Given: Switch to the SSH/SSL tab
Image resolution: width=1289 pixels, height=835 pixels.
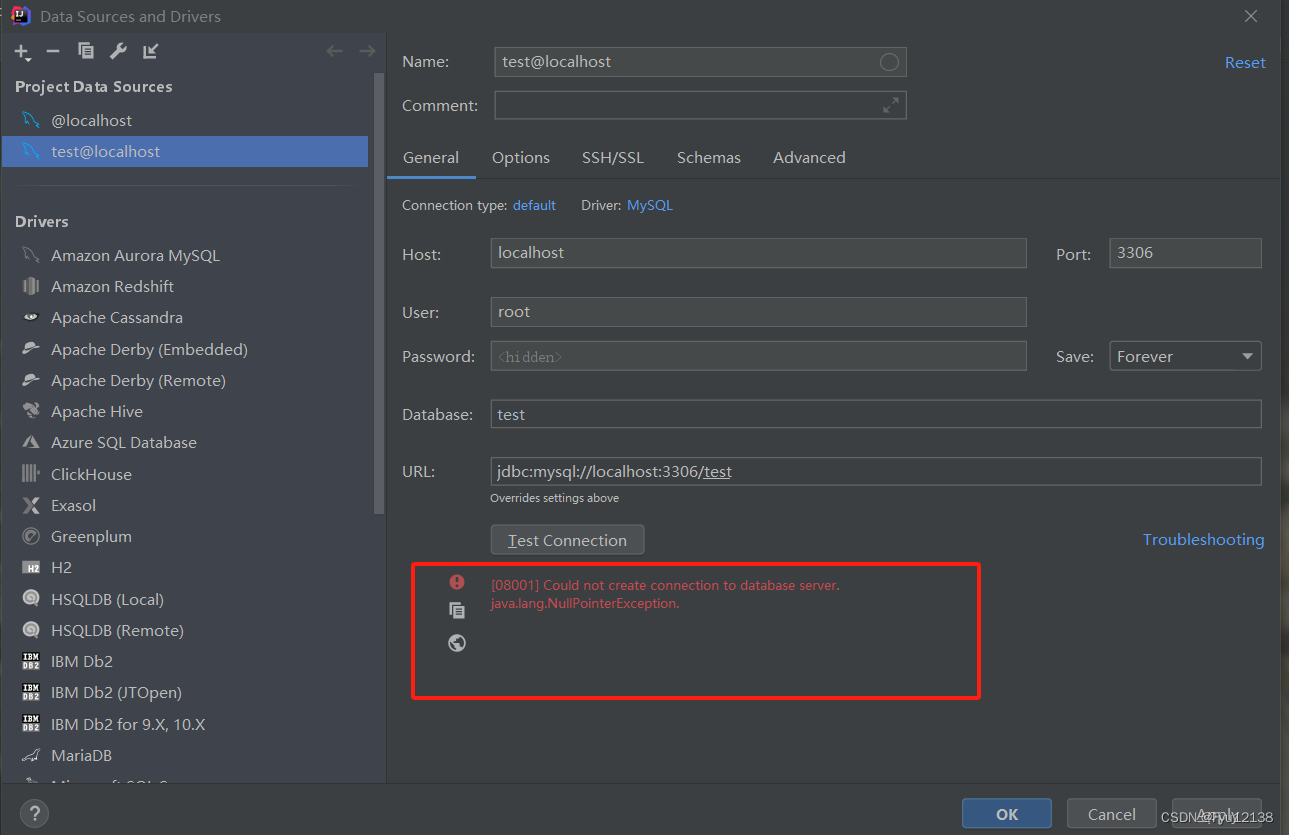Looking at the screenshot, I should point(613,158).
